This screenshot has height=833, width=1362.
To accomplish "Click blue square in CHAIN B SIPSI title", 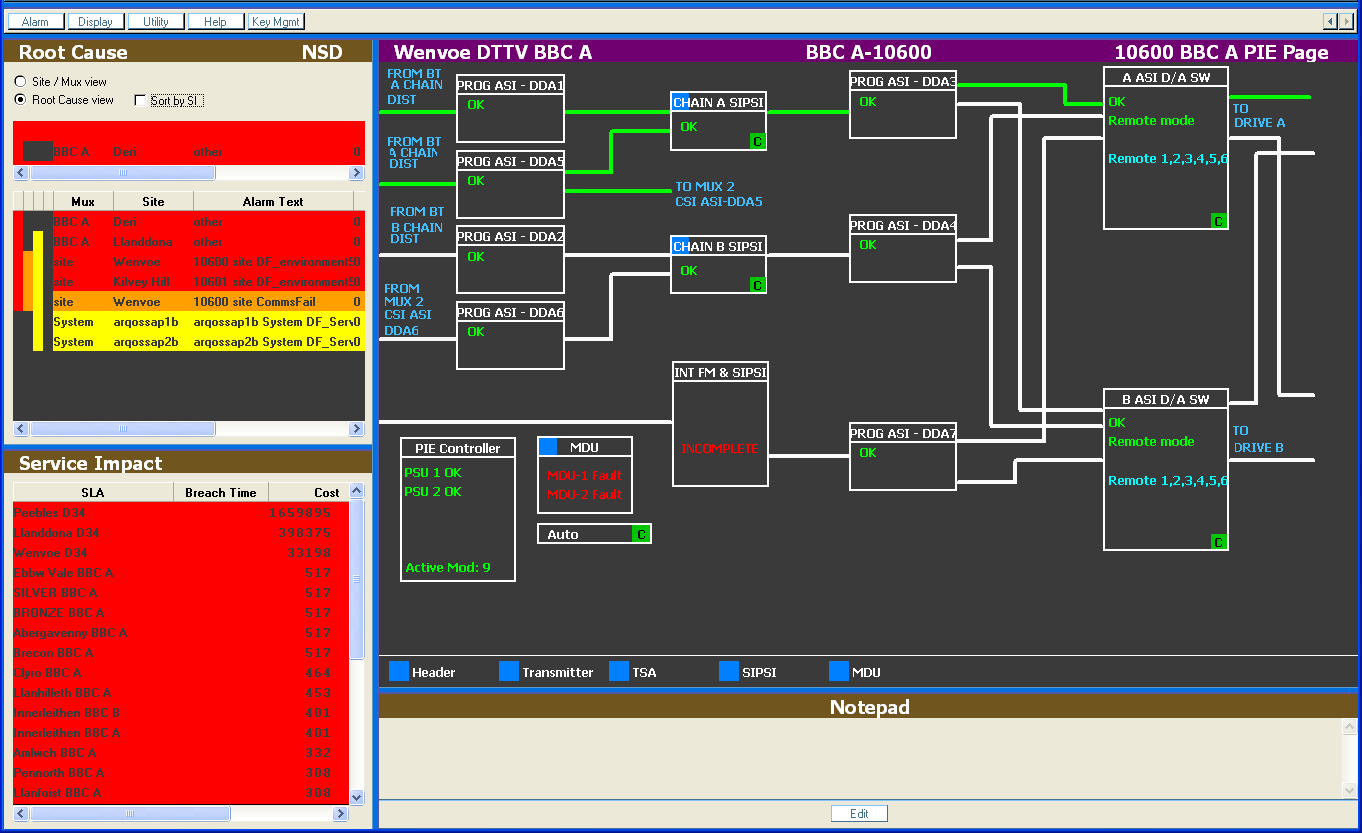I will (680, 246).
